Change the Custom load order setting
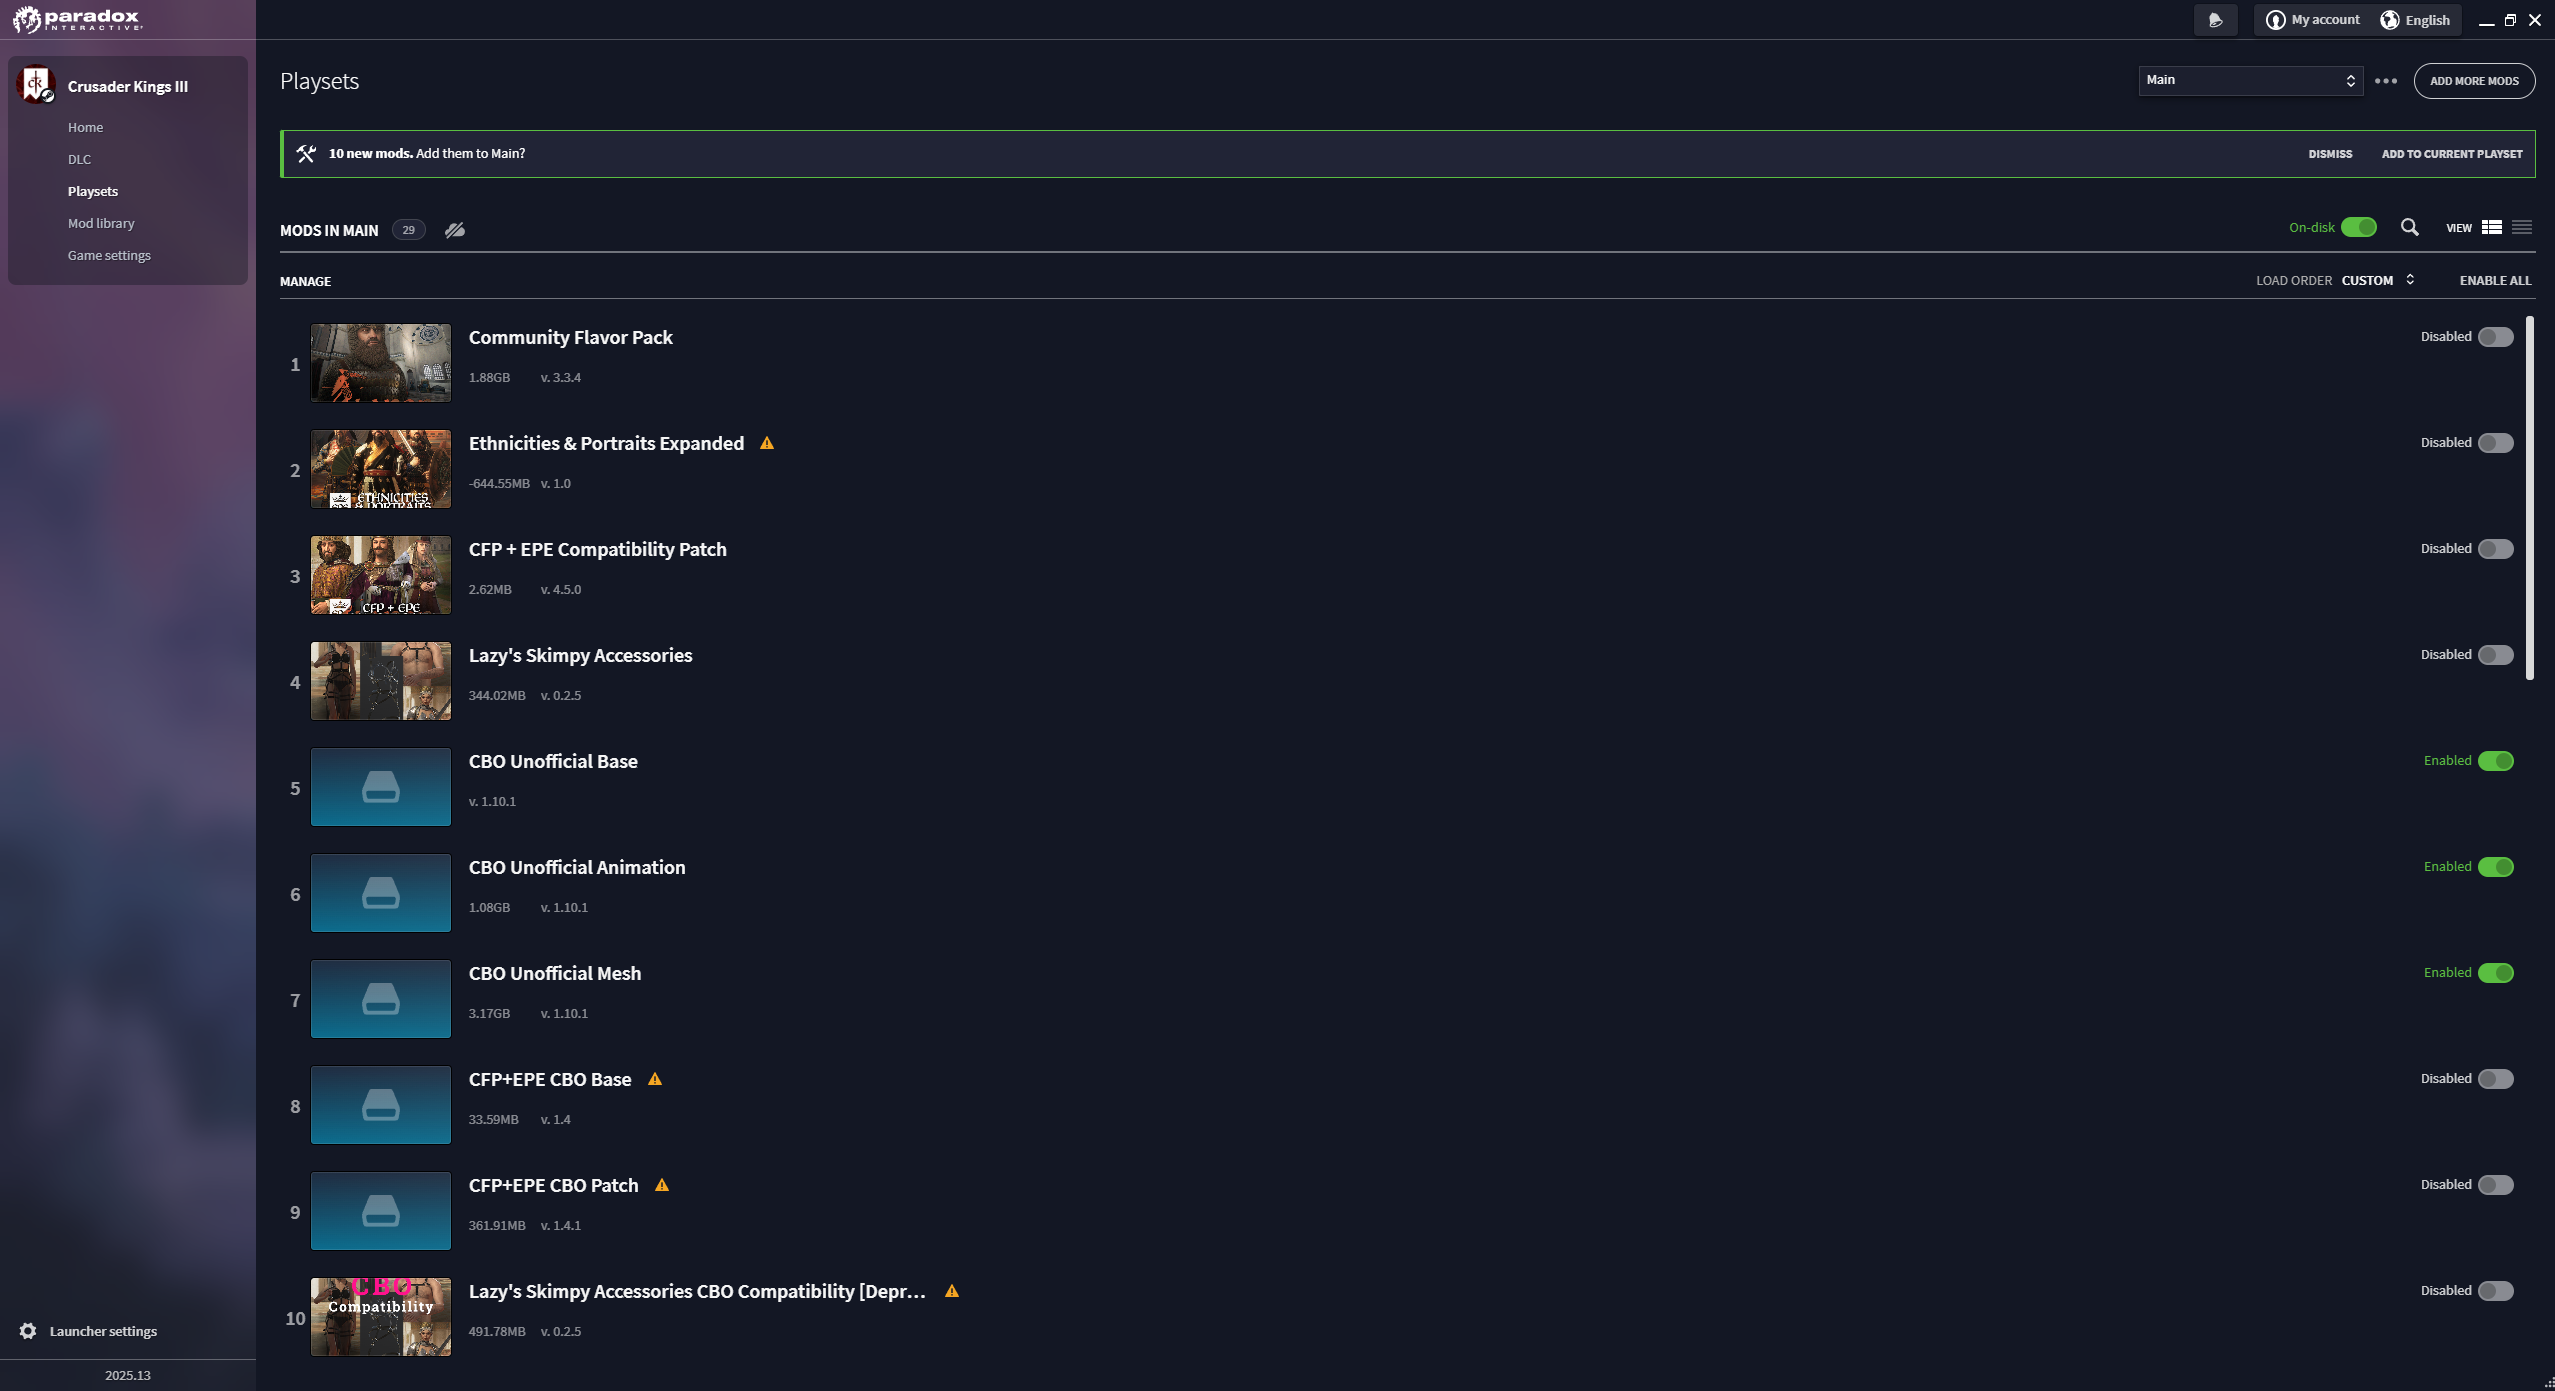Image resolution: width=2555 pixels, height=1391 pixels. pos(2378,280)
